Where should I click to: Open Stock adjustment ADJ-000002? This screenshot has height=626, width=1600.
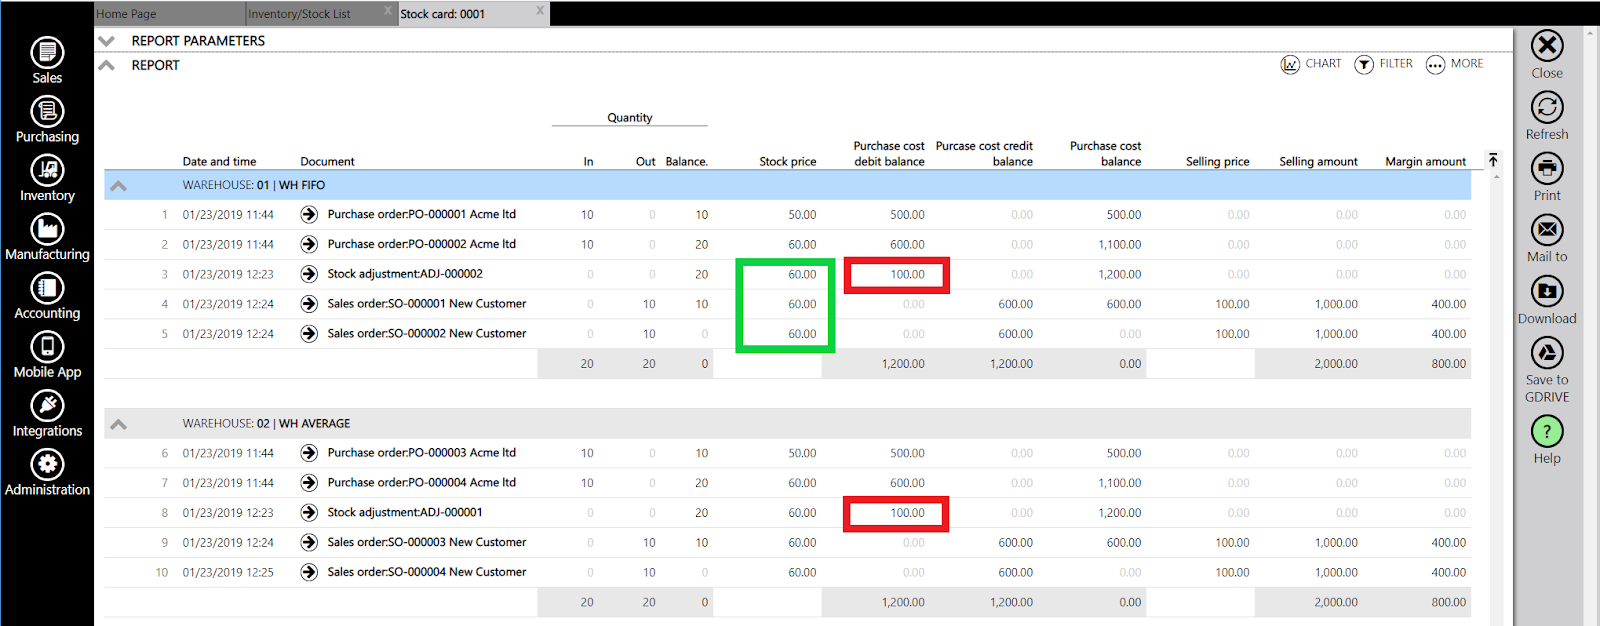pyautogui.click(x=405, y=274)
